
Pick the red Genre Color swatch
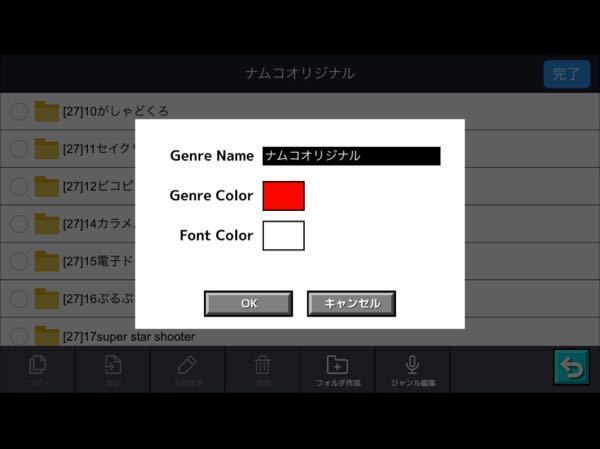point(283,196)
